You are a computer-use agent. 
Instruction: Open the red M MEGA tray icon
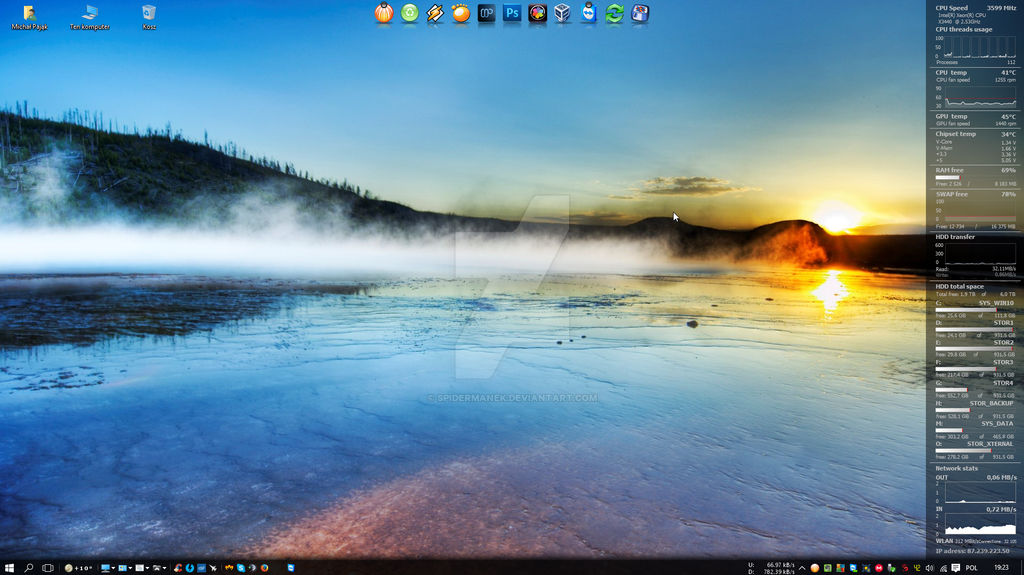pos(879,568)
